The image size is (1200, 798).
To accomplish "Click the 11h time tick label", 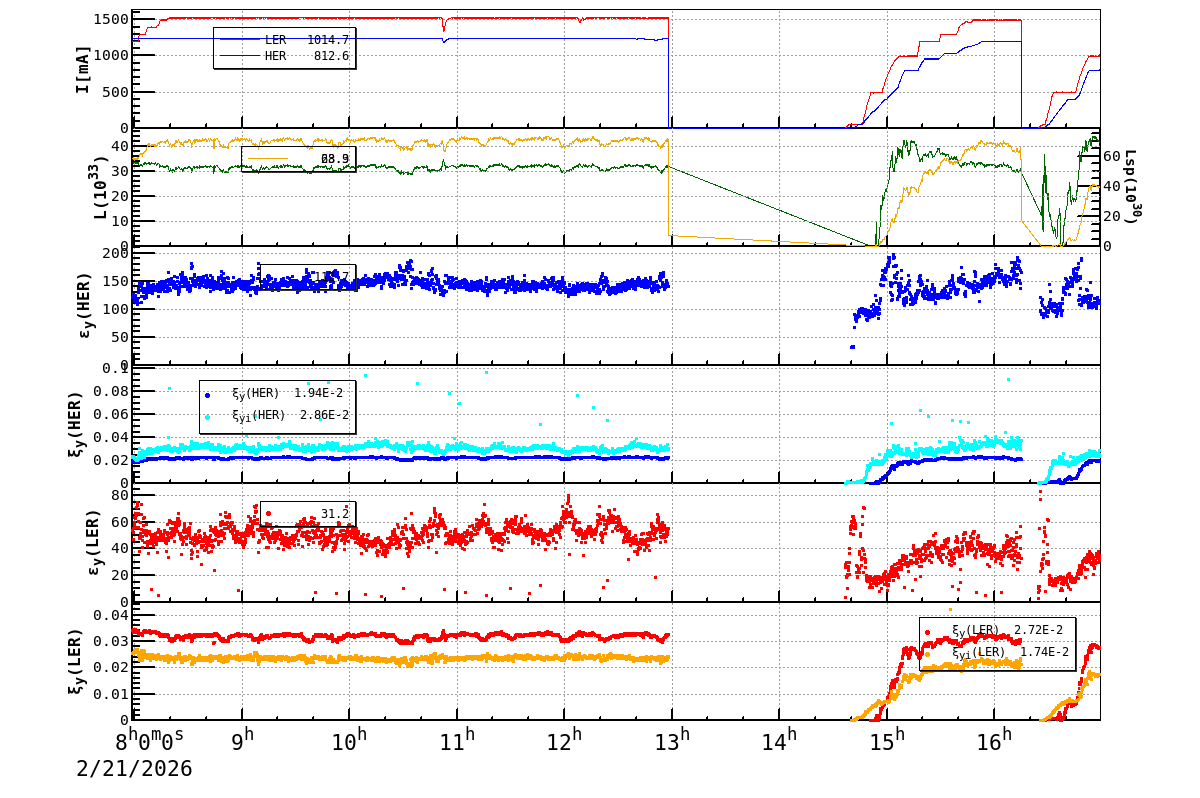I will (x=459, y=741).
